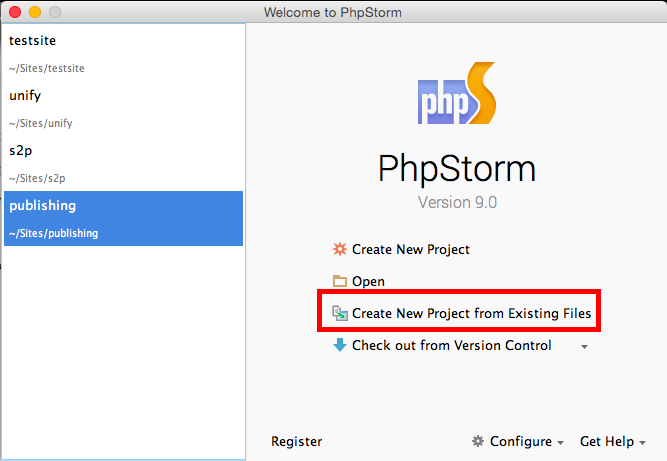Image resolution: width=667 pixels, height=461 pixels.
Task: Click the blue down-arrow Check out icon
Action: pos(340,345)
